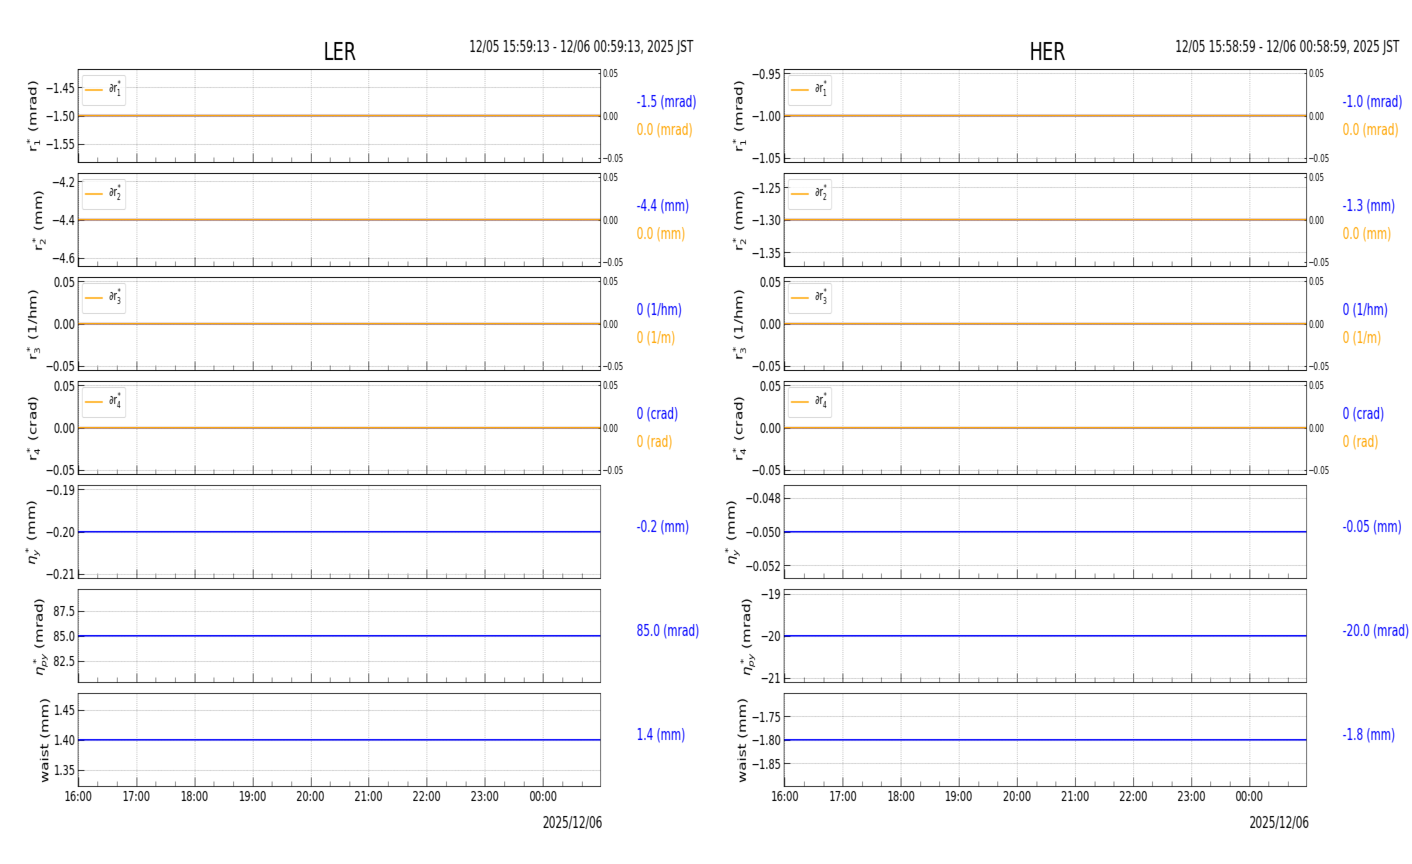Click the ∂r2* legend entry in the LER plot

(x=104, y=194)
